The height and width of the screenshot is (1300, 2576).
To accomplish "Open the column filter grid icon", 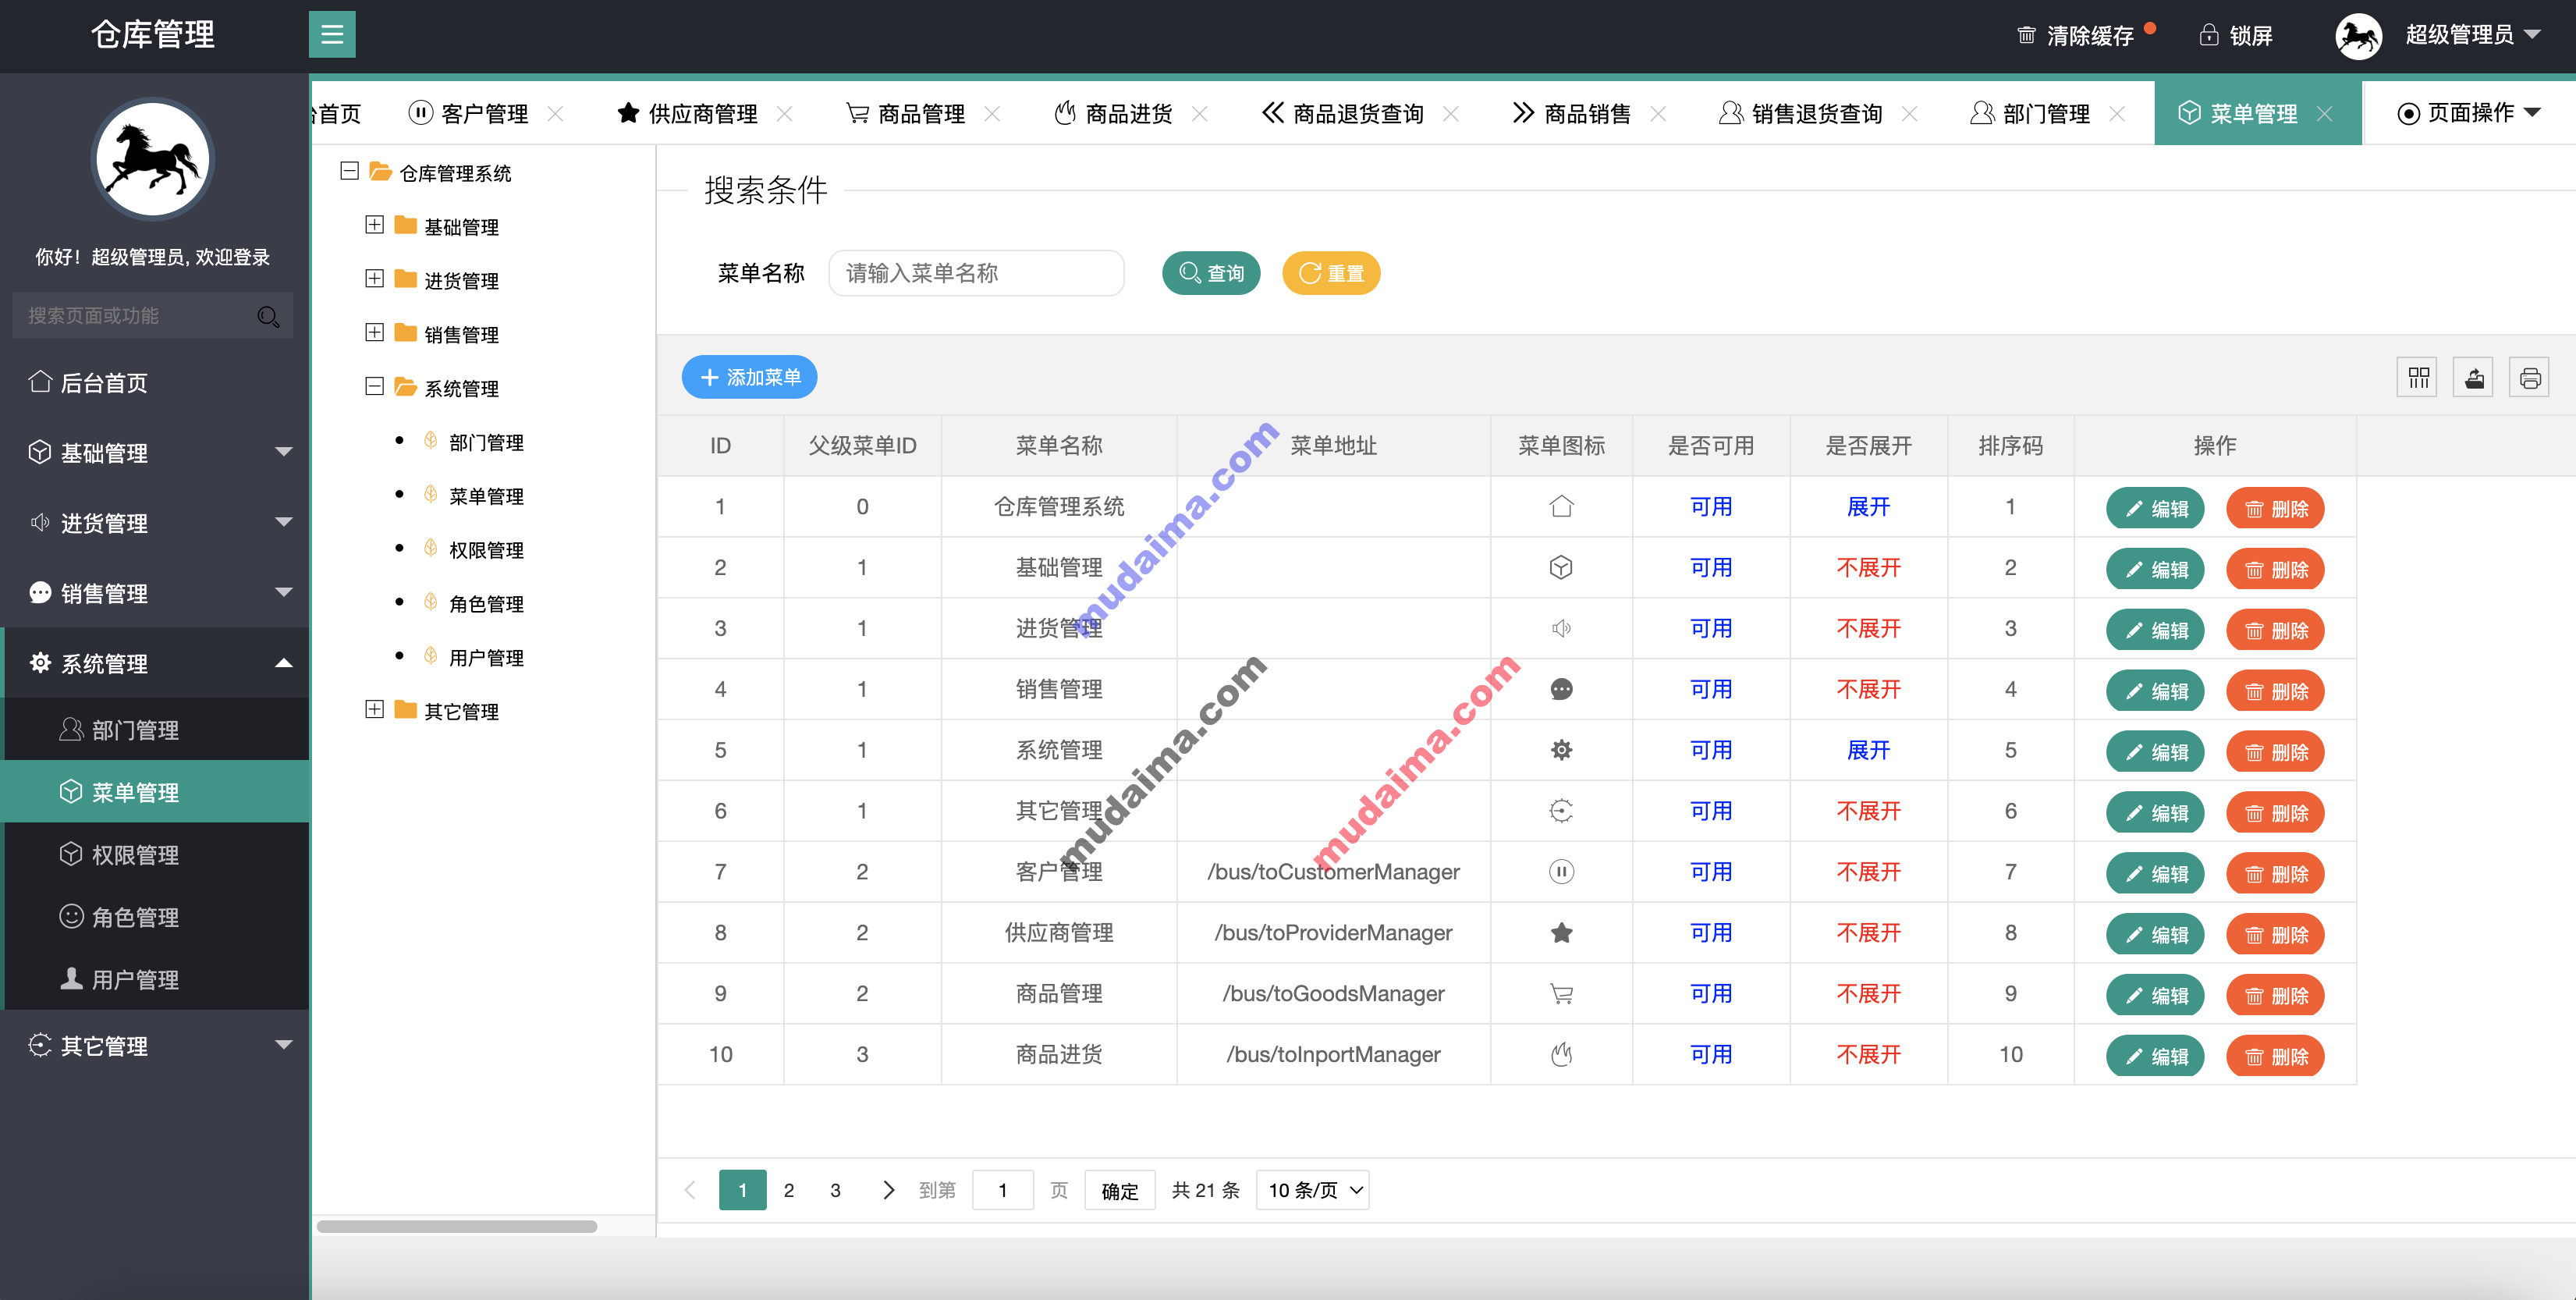I will [2418, 378].
